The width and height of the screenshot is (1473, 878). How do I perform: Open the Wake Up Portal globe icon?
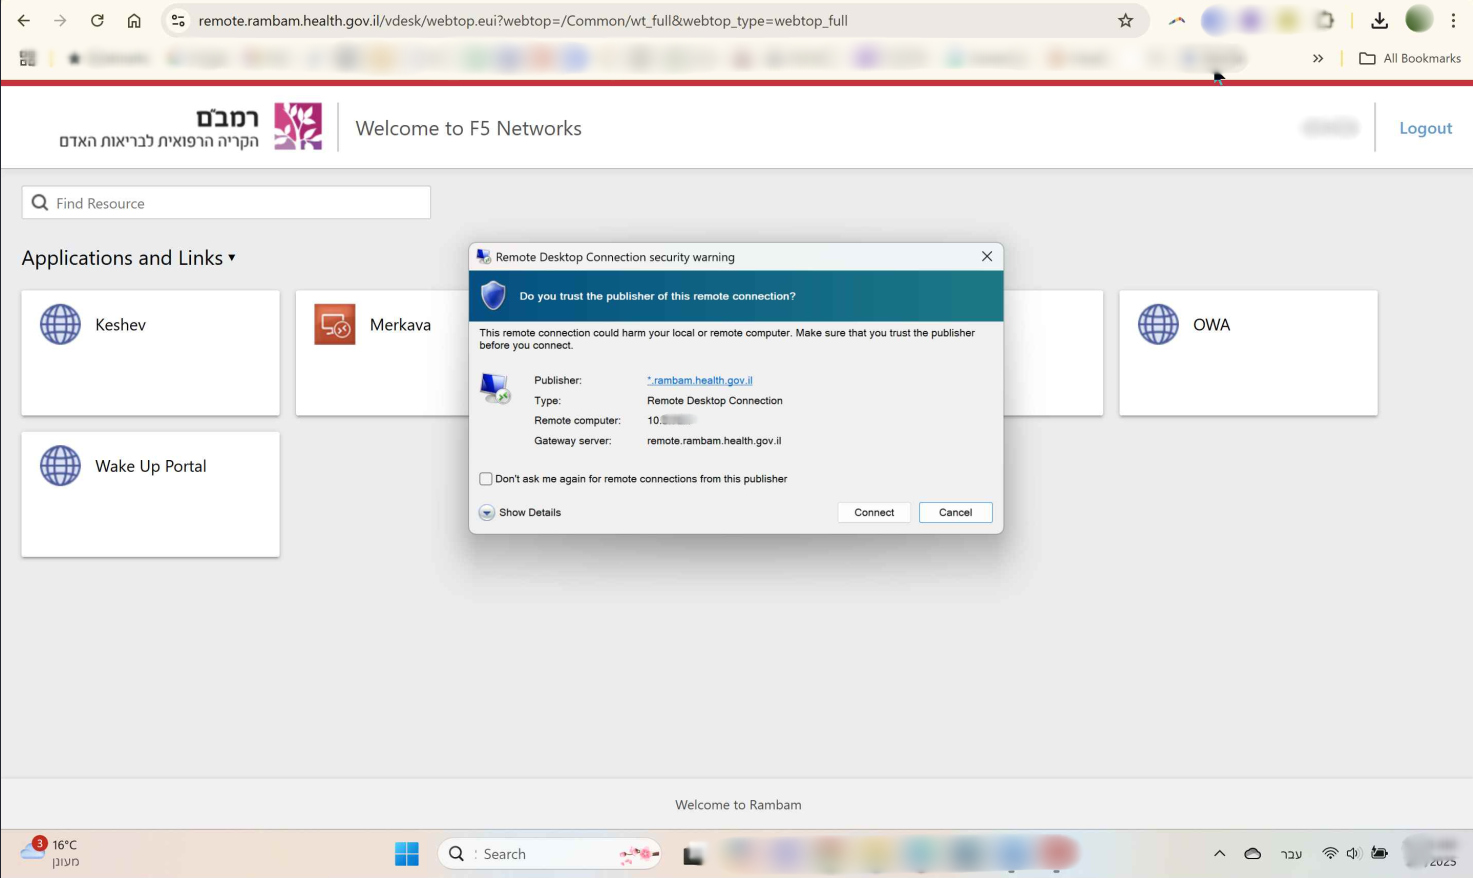60,466
